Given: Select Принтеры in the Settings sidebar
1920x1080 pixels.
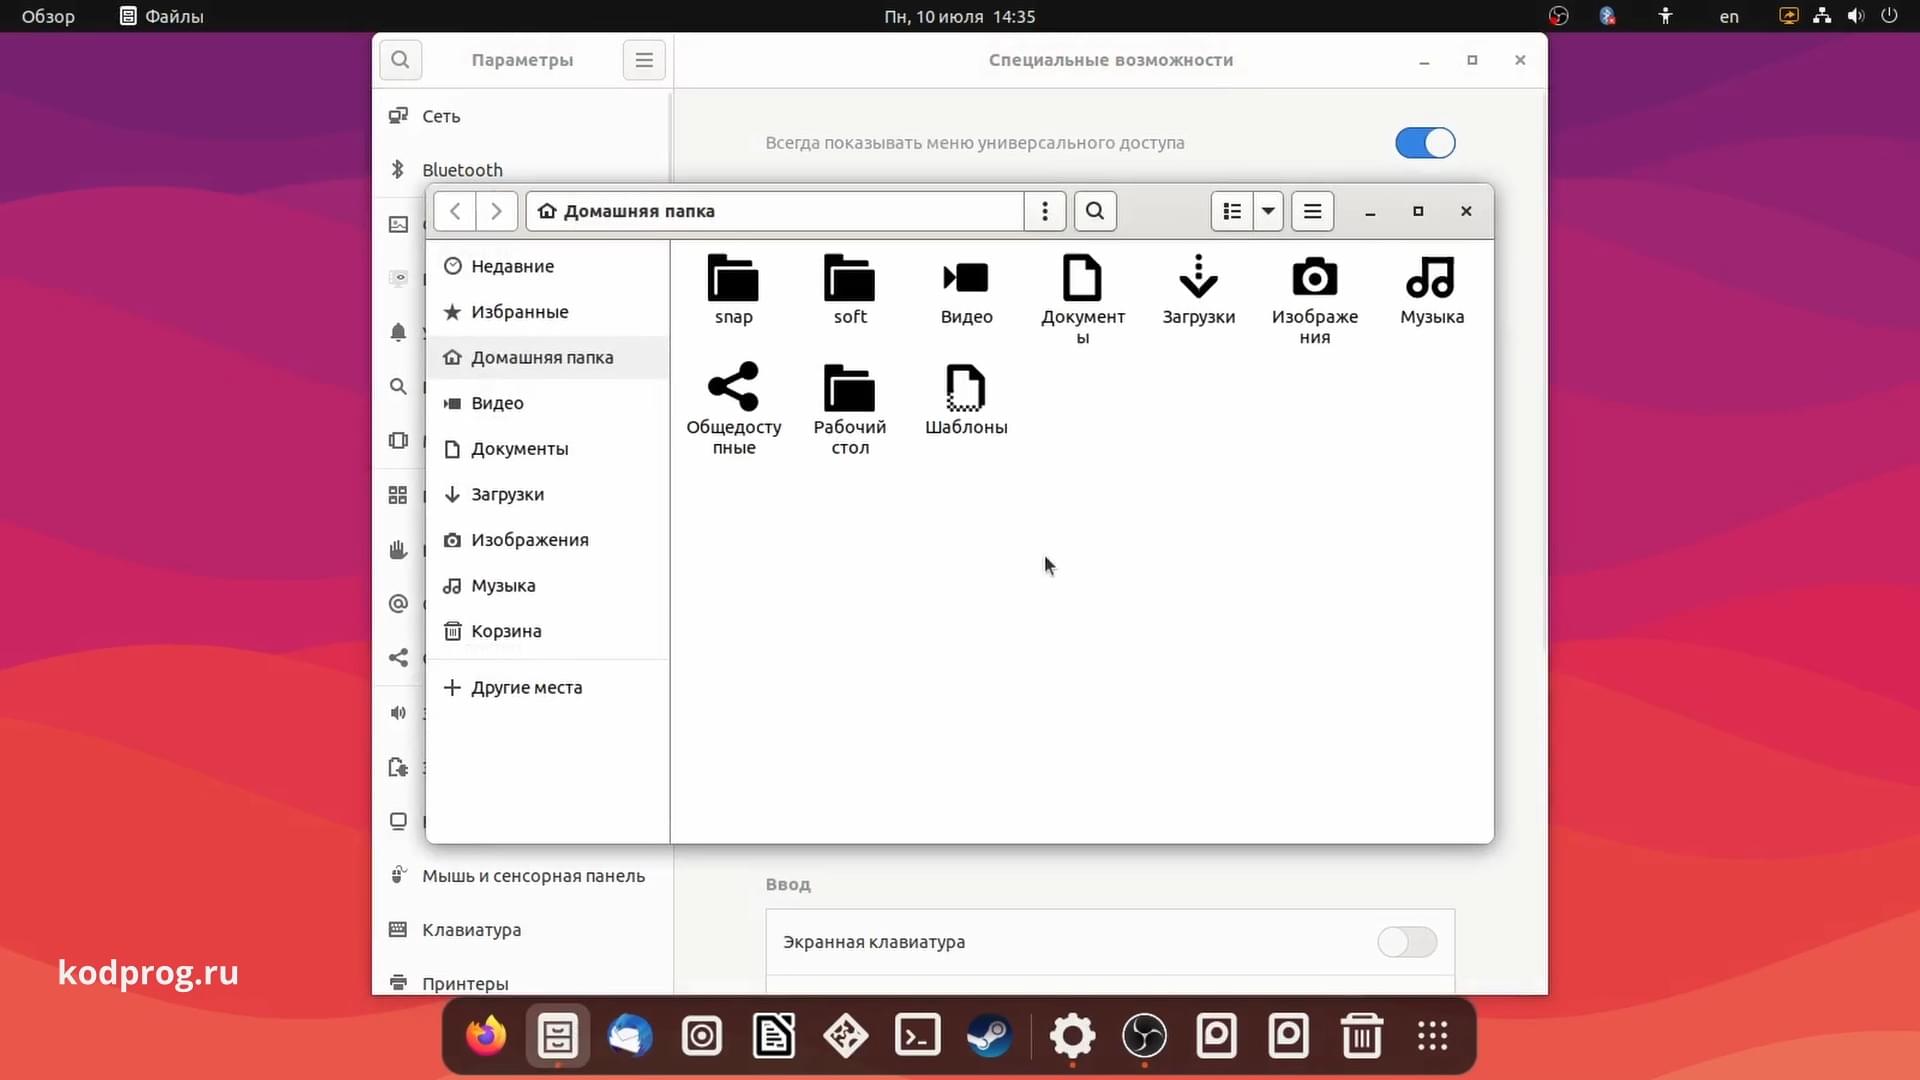Looking at the screenshot, I should point(520,983).
